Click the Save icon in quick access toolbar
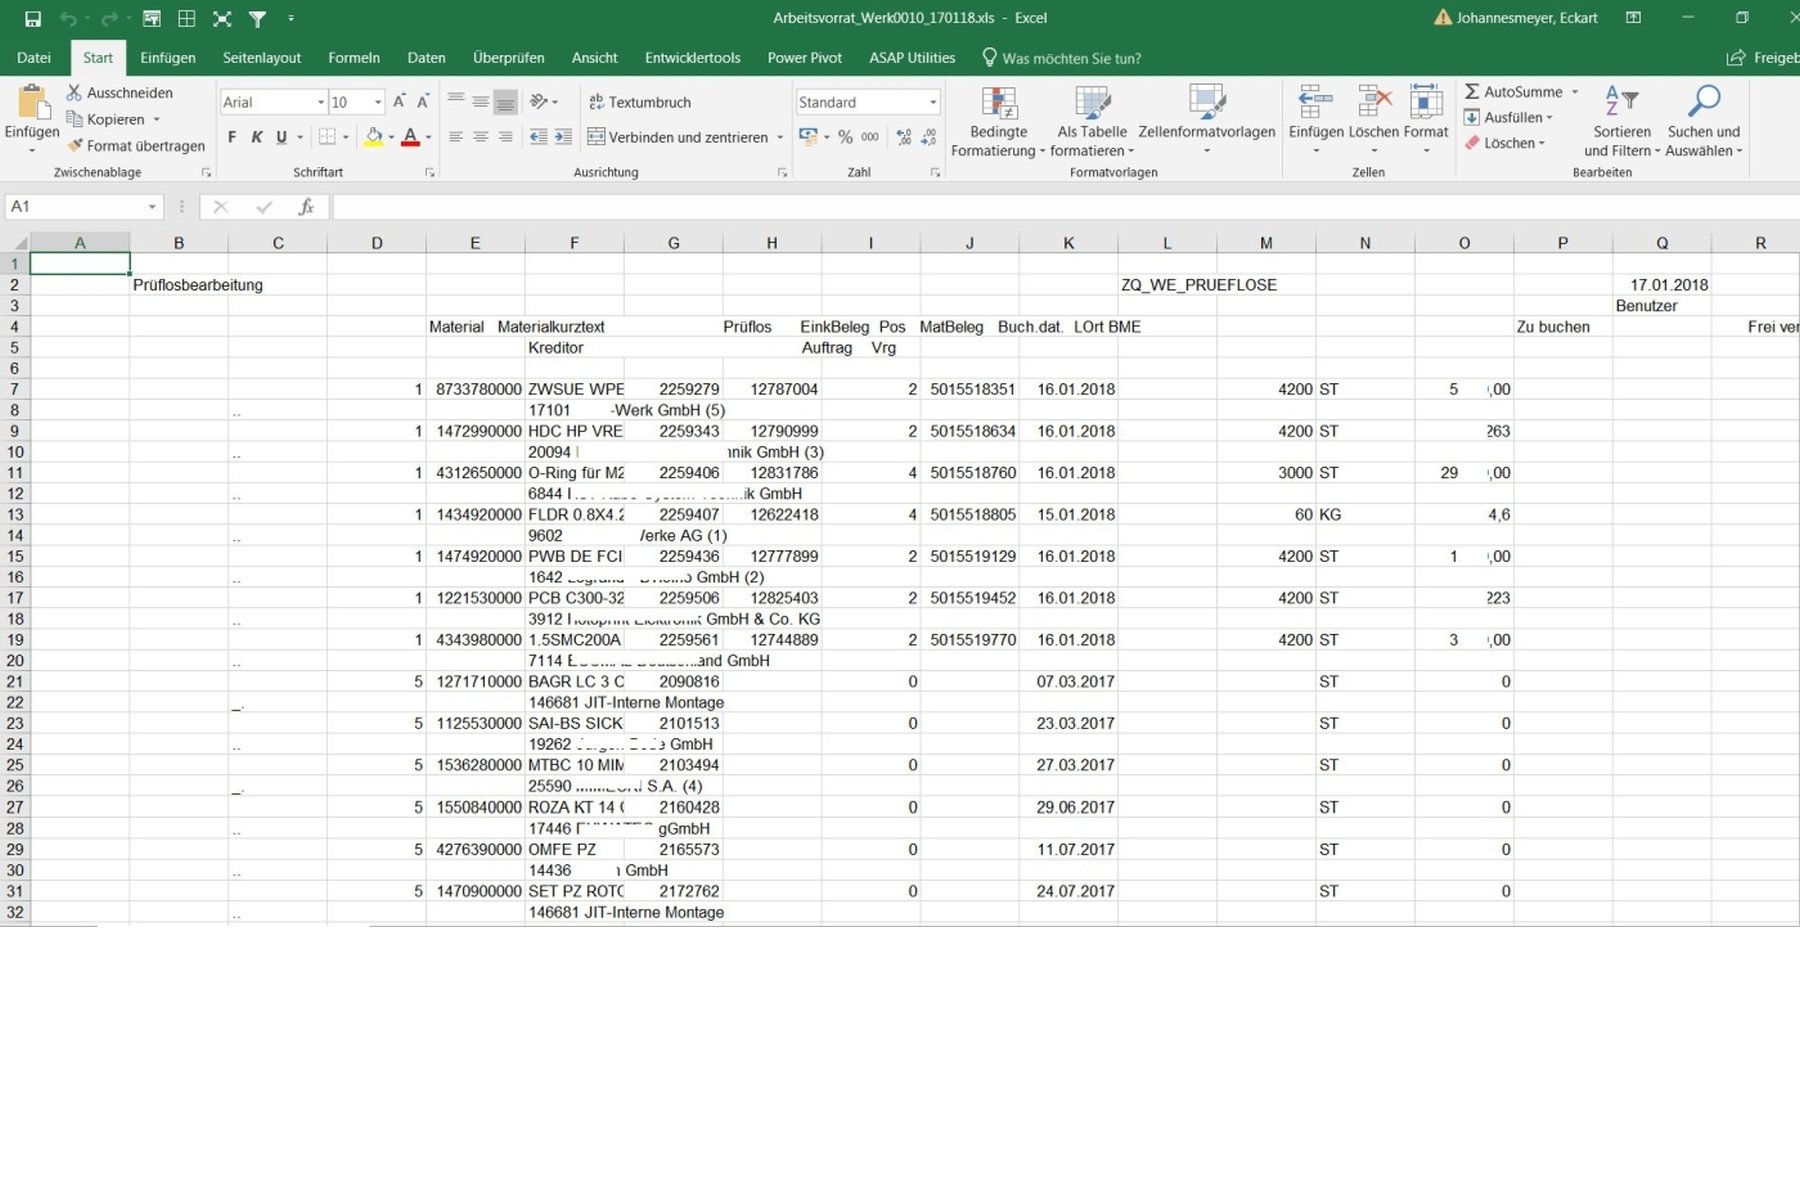Screen dimensions: 1800x1200 click(32, 18)
